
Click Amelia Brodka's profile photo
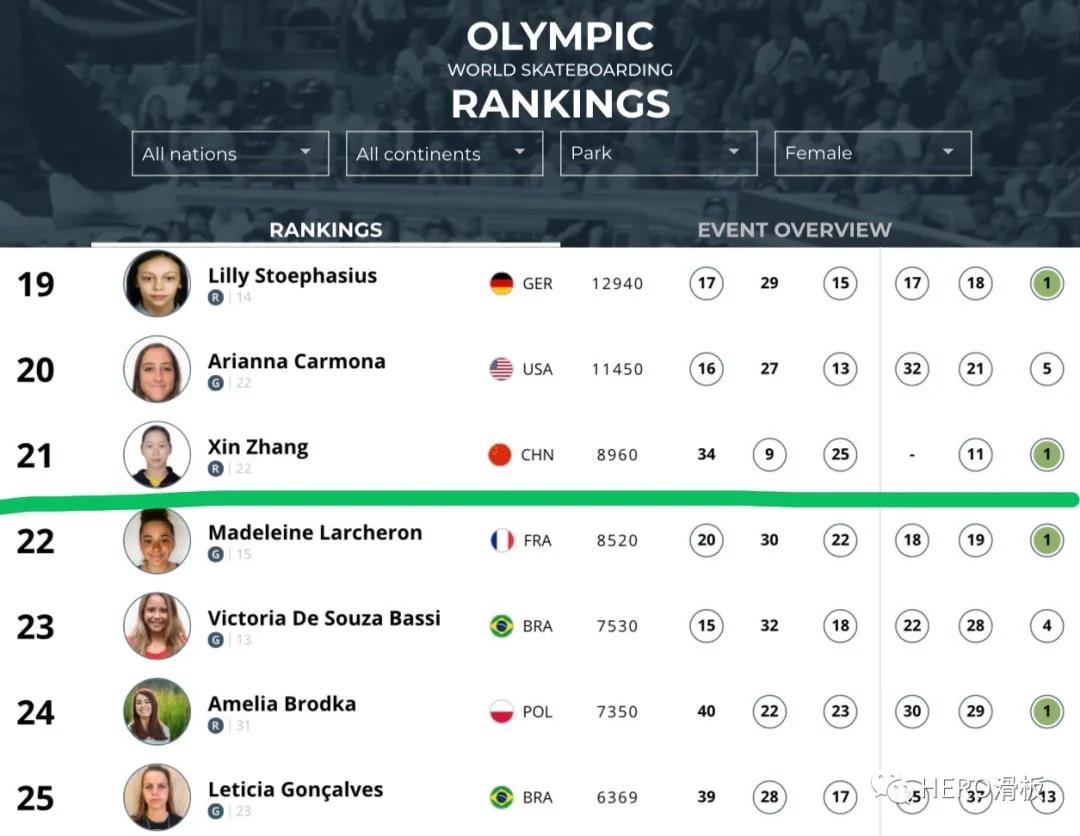[x=157, y=711]
